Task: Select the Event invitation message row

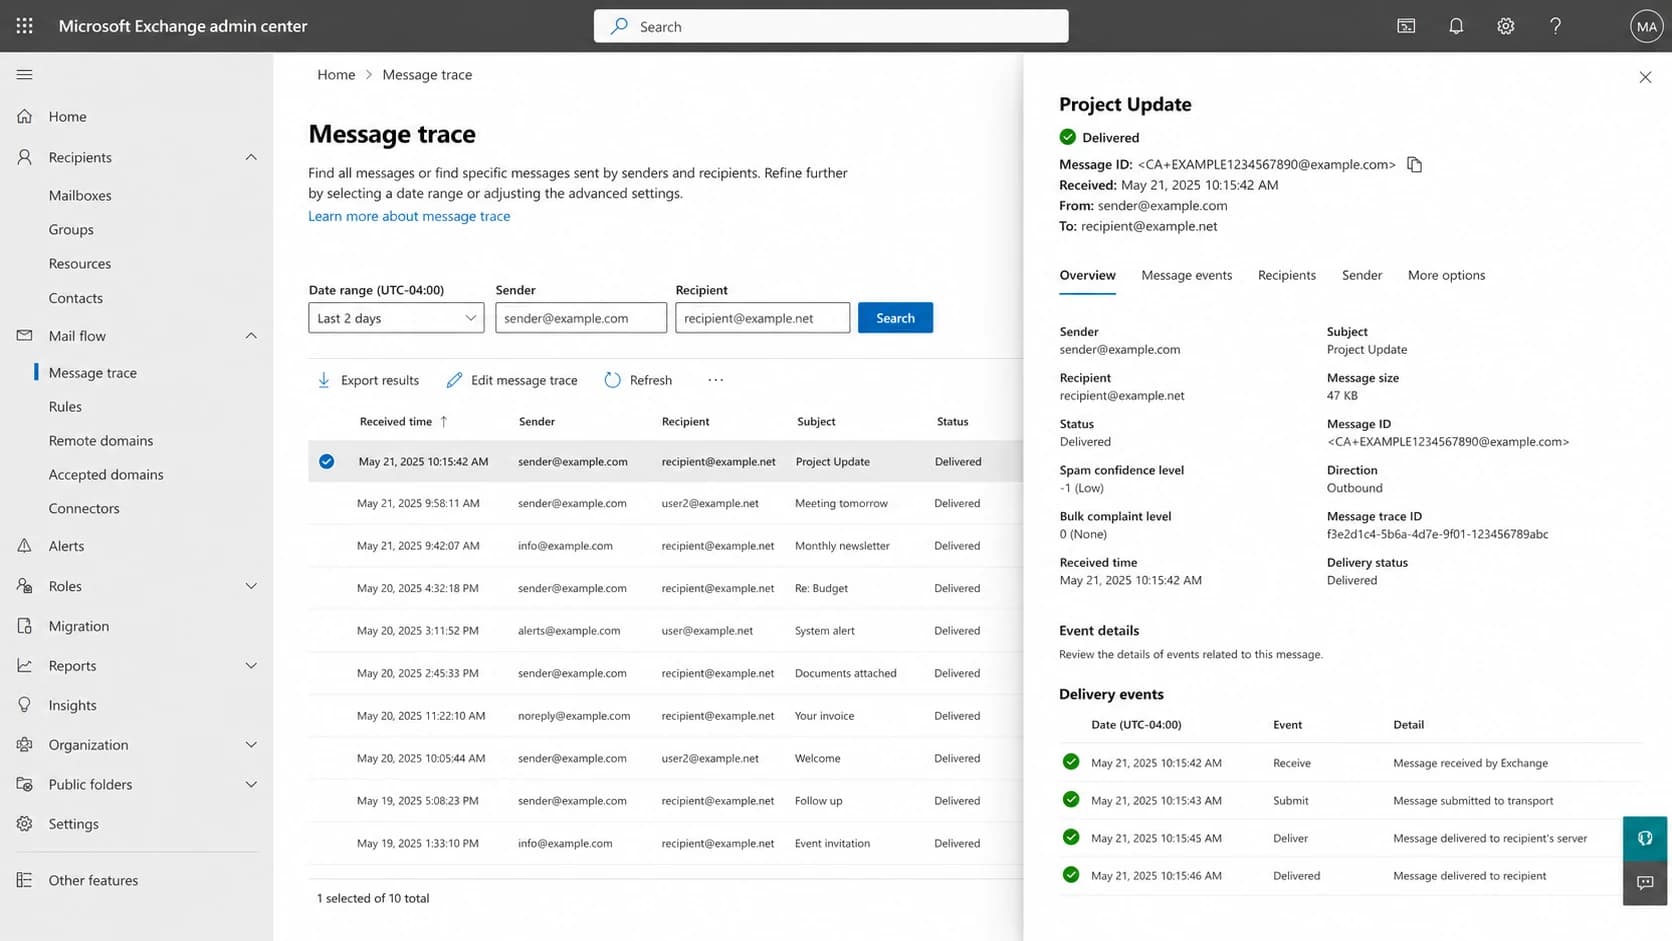Action: (x=665, y=844)
